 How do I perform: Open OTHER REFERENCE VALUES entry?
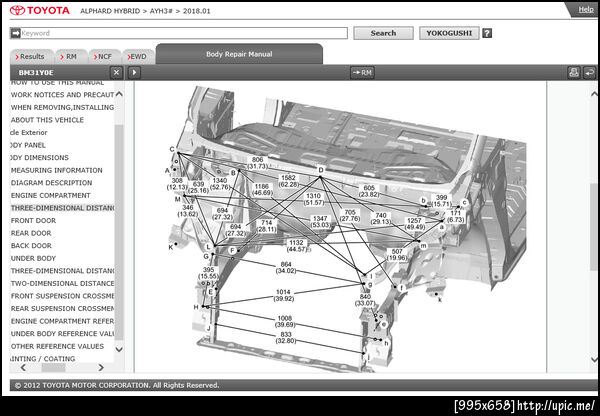click(x=57, y=346)
